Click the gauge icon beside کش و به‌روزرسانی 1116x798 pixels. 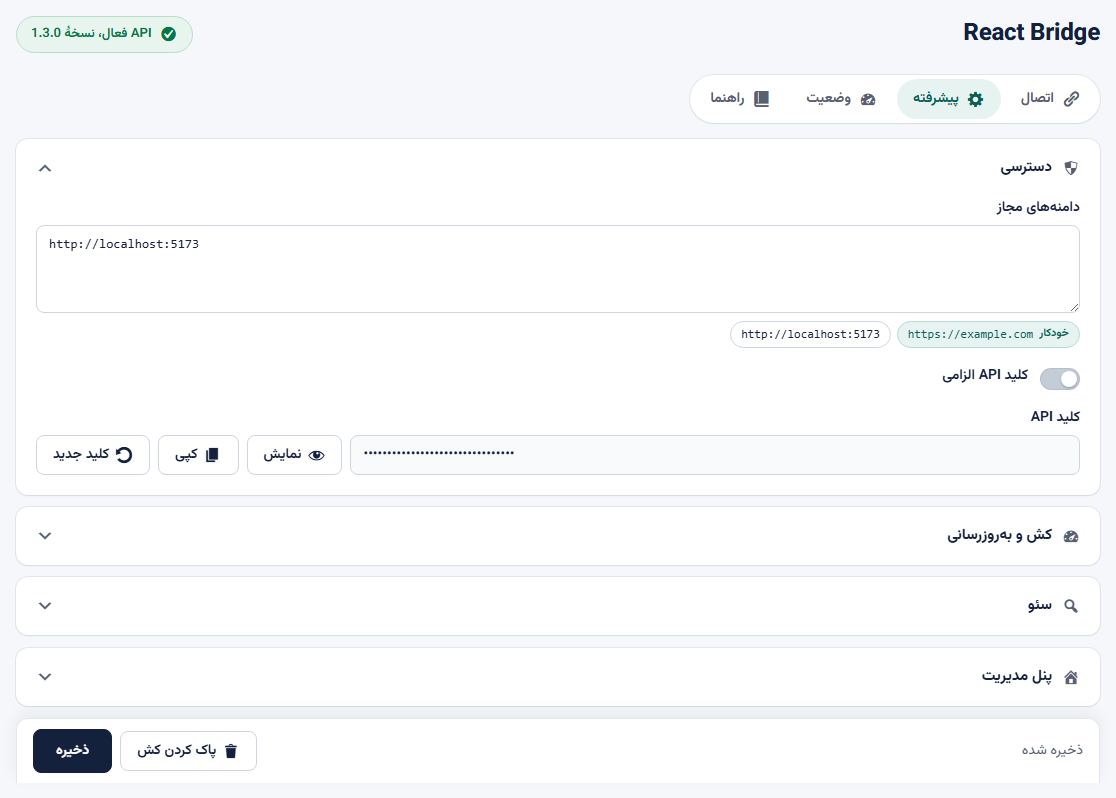point(1070,537)
